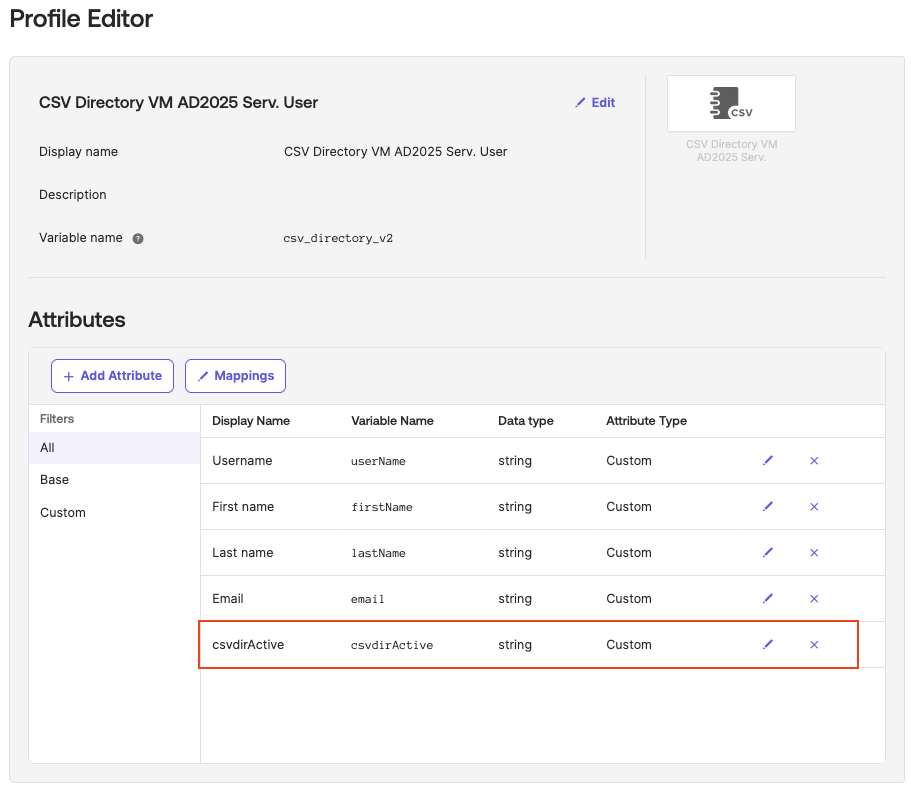
Task: Click the Filters label in sidebar
Action: pyautogui.click(x=57, y=418)
